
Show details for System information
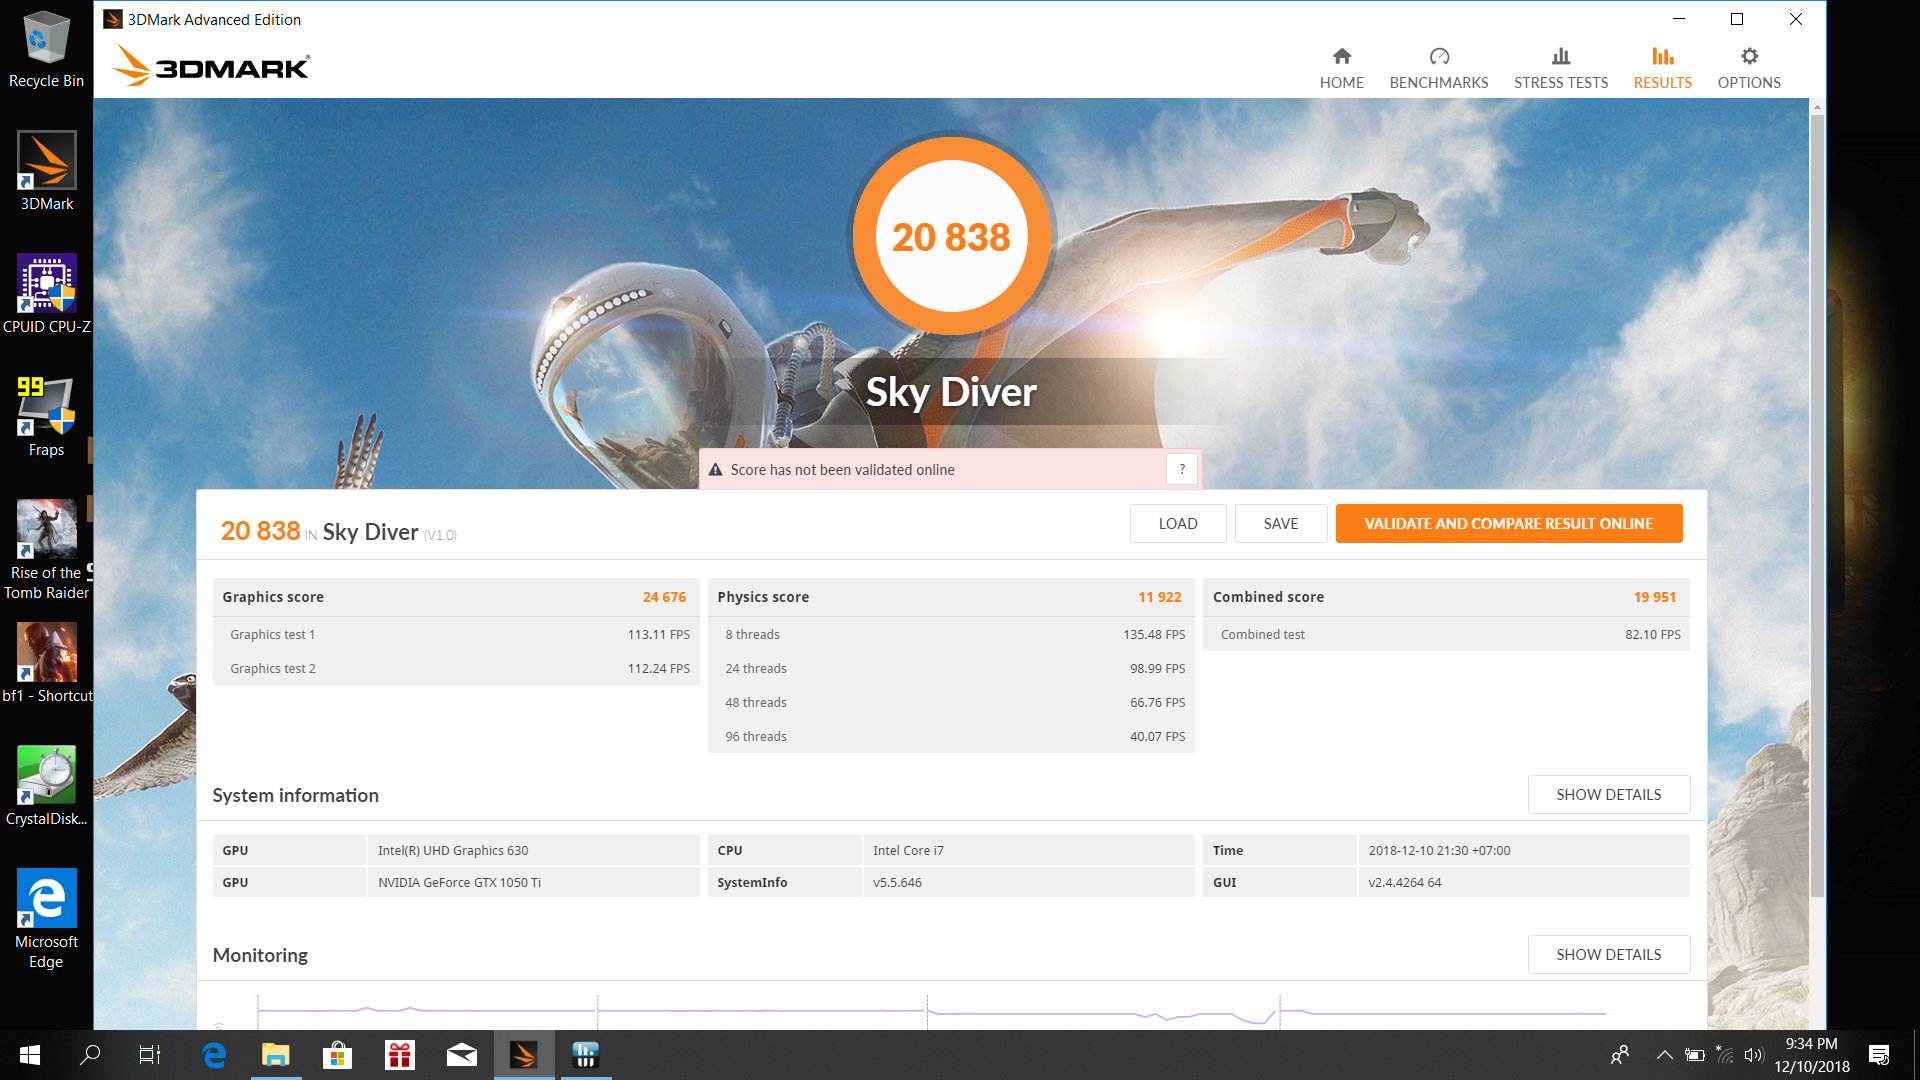pos(1608,795)
